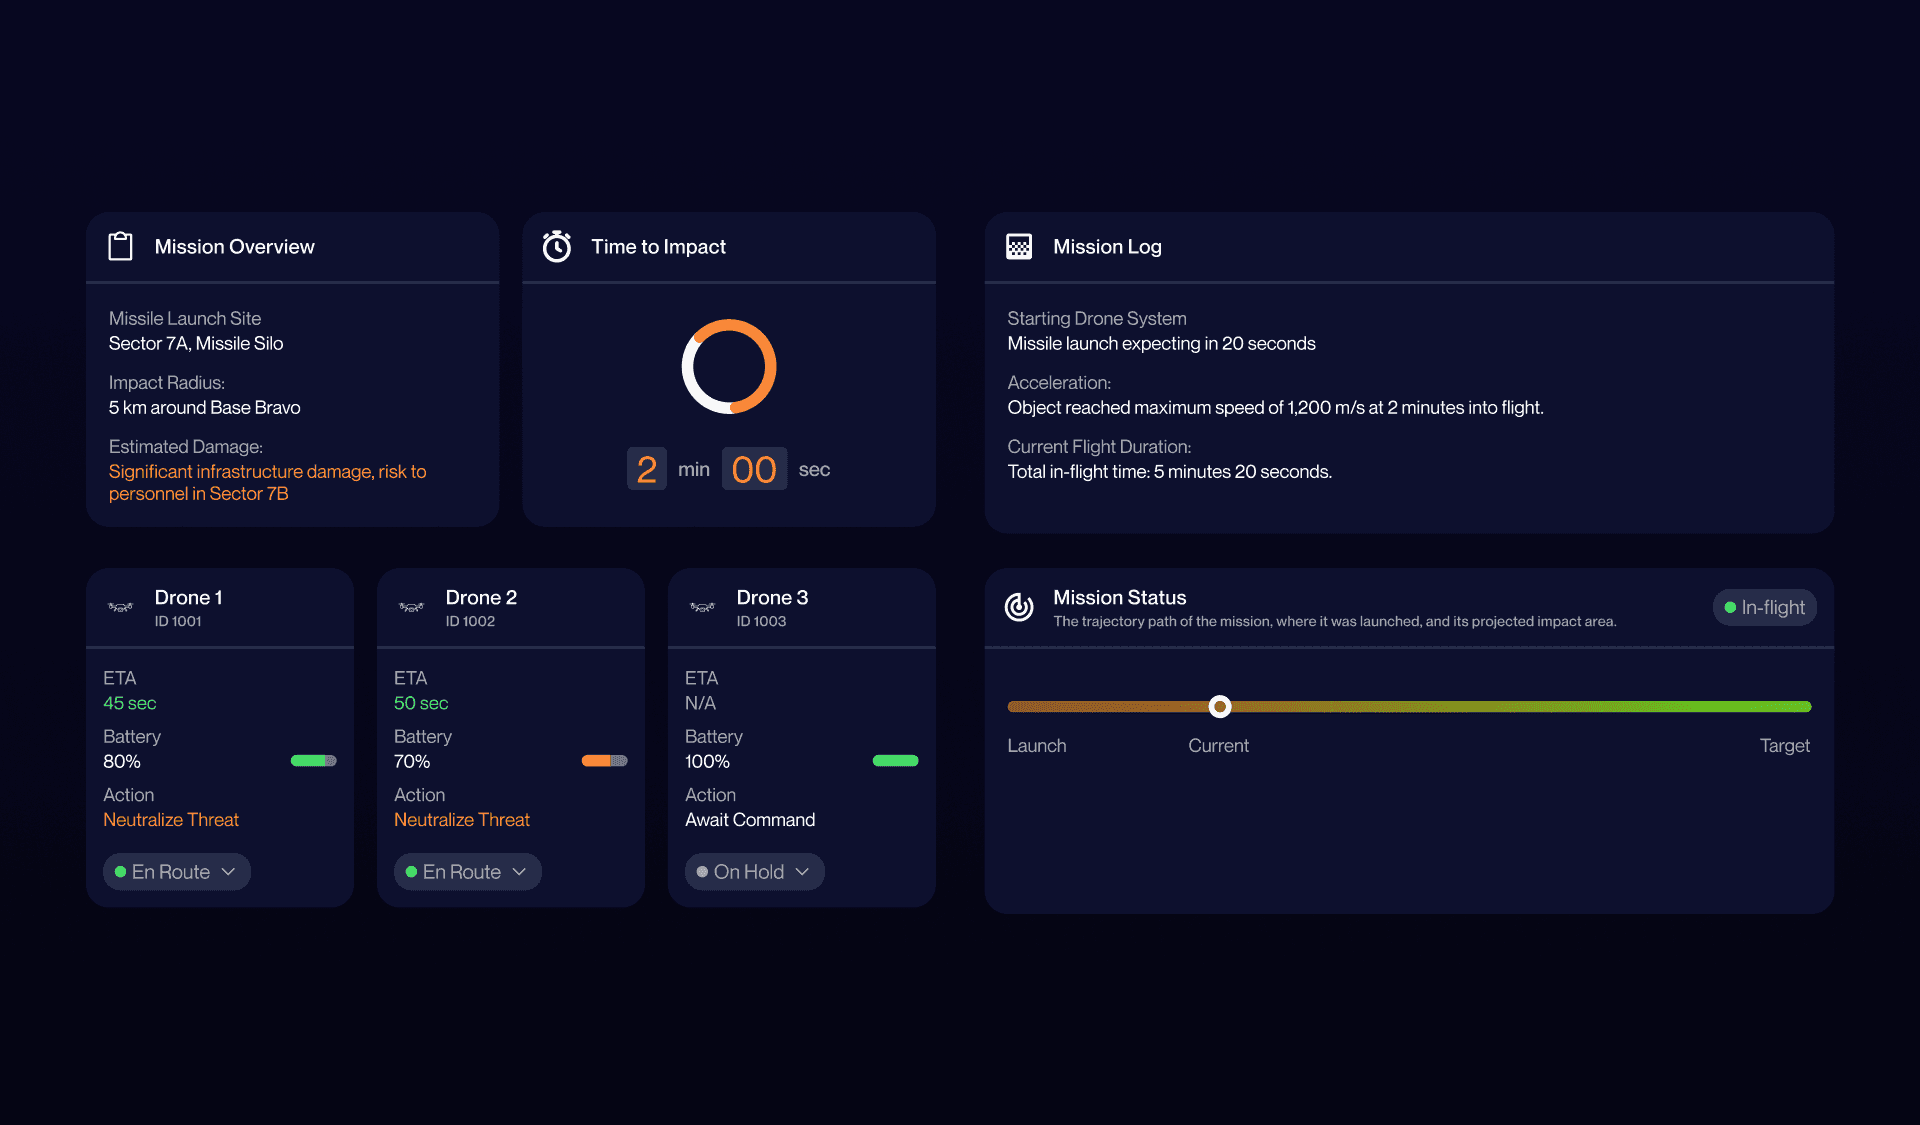Expand Drone 3 On Hold status dropdown

coord(754,872)
